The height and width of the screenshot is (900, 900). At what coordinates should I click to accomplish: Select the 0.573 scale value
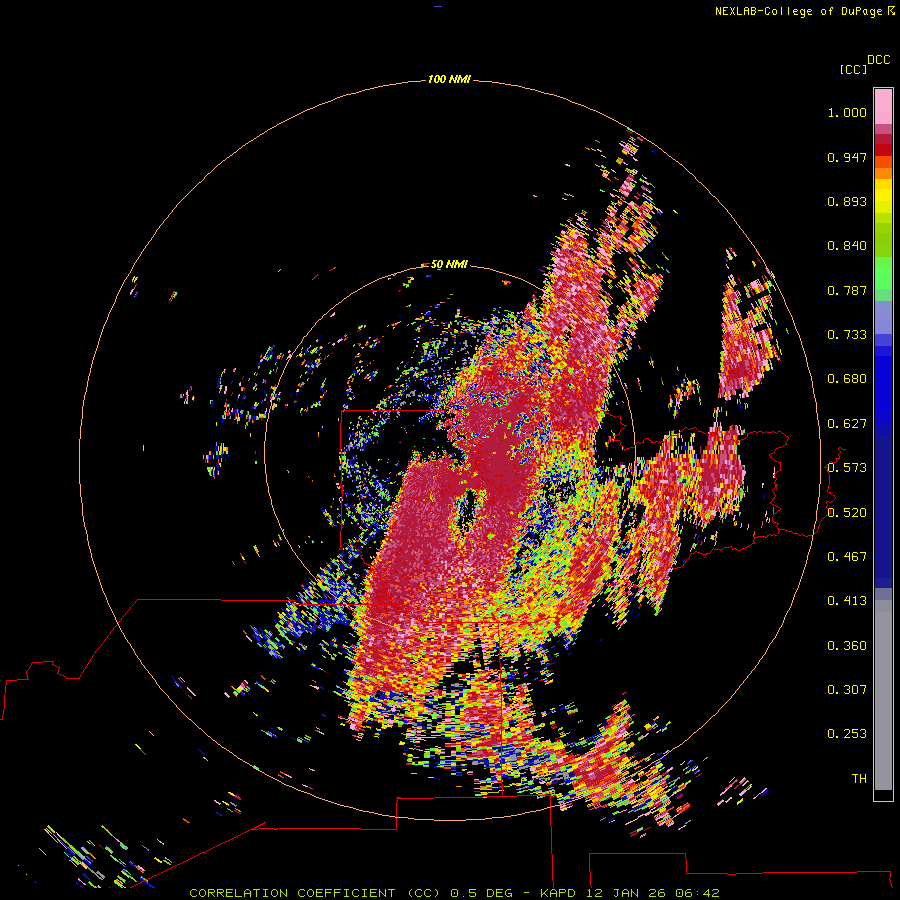click(847, 468)
